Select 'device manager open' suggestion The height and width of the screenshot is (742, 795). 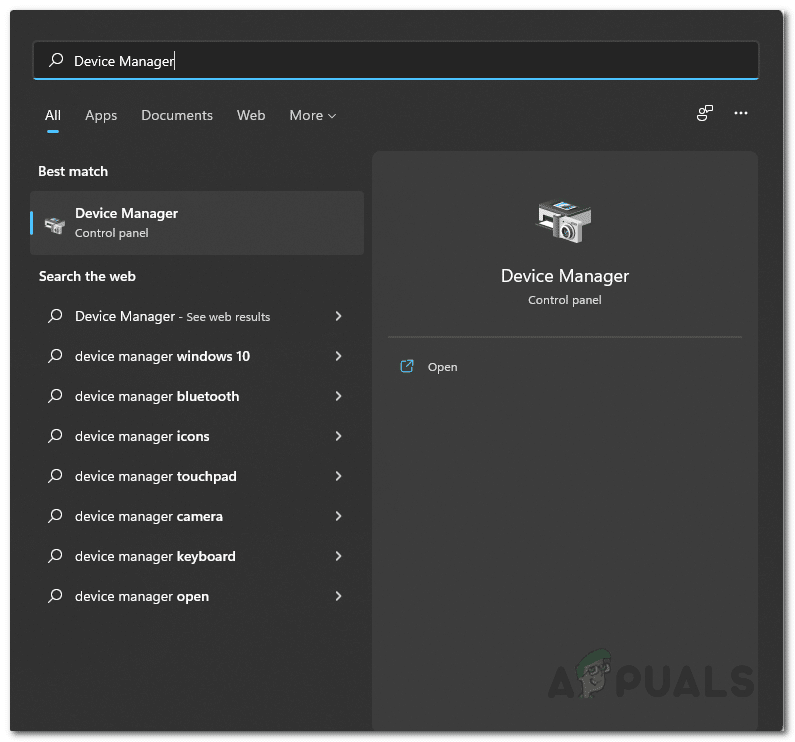click(x=197, y=597)
